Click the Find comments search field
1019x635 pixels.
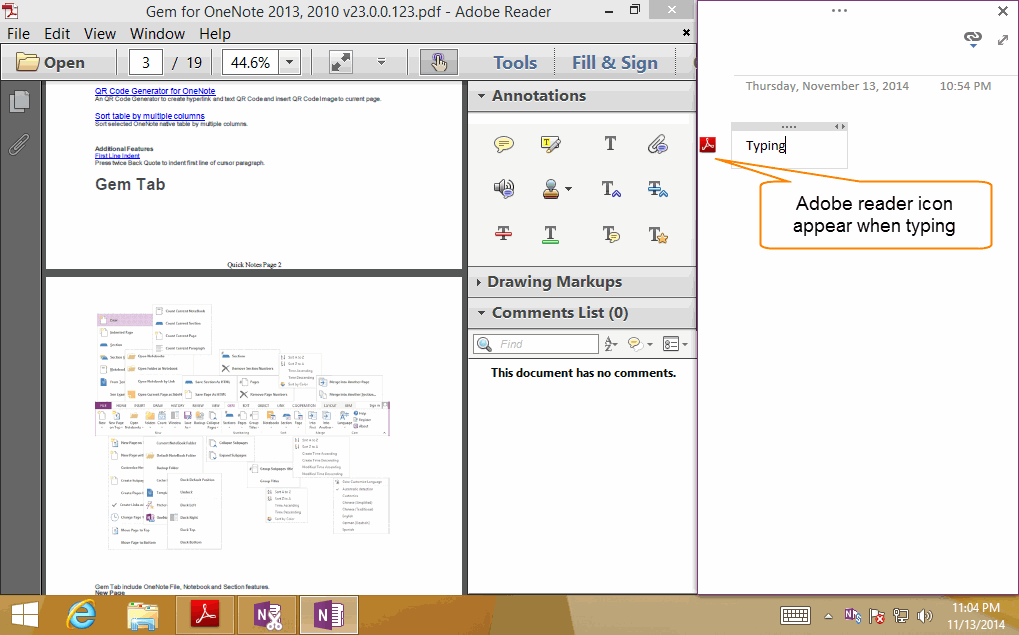[x=536, y=344]
